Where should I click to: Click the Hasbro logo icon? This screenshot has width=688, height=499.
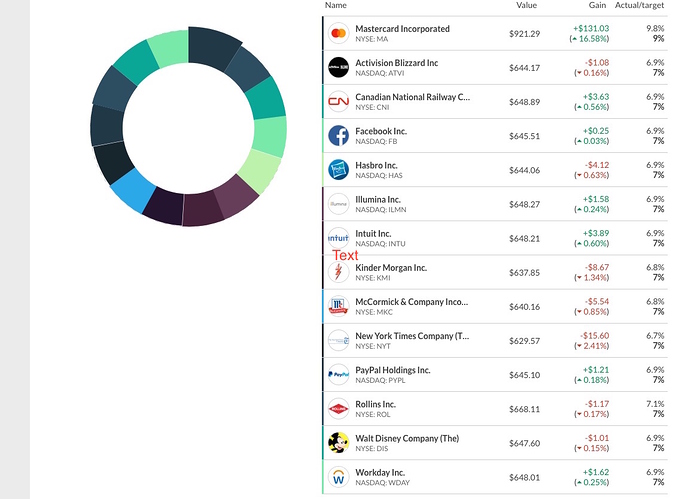coord(338,170)
